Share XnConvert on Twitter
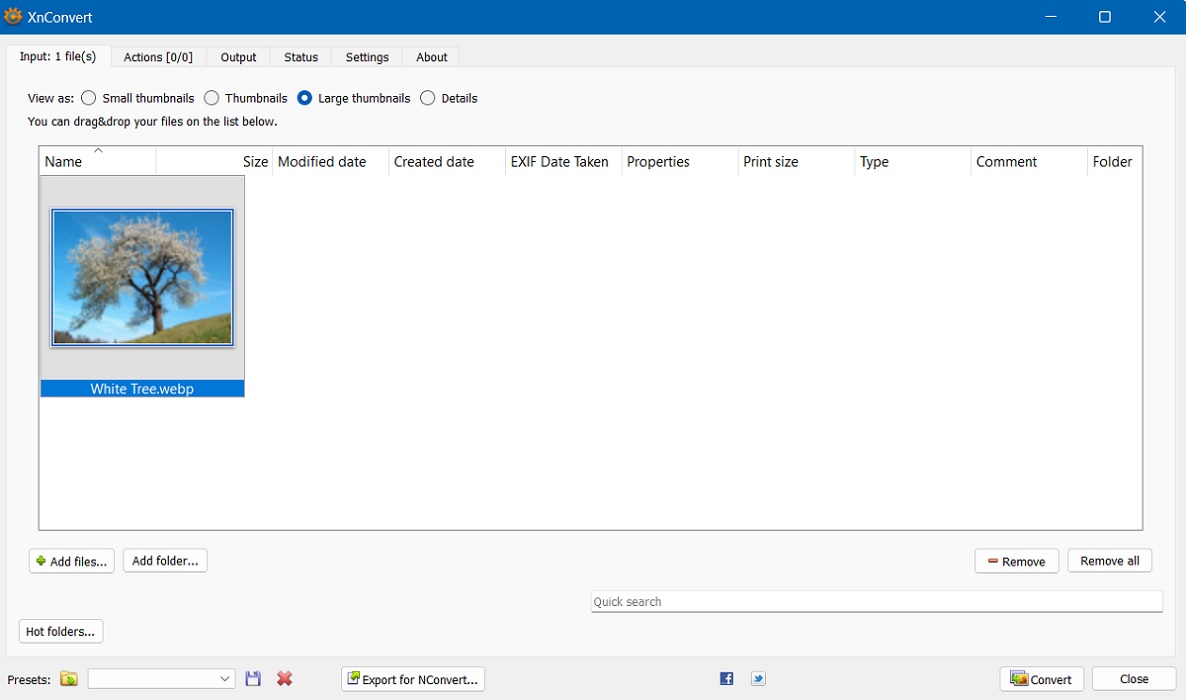The height and width of the screenshot is (700, 1186). [758, 678]
